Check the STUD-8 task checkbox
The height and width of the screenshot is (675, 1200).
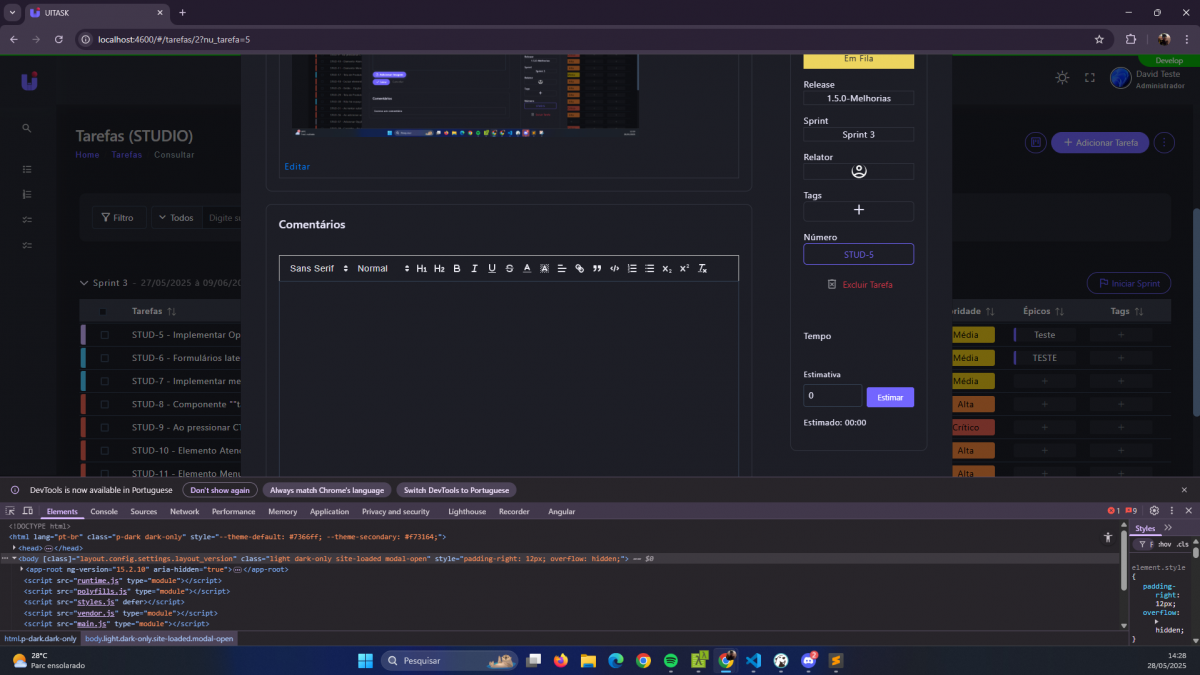point(104,405)
